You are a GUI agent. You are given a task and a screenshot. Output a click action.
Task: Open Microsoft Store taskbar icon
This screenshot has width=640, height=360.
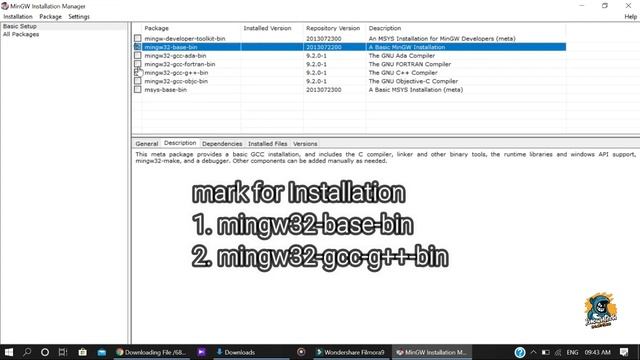coord(82,352)
